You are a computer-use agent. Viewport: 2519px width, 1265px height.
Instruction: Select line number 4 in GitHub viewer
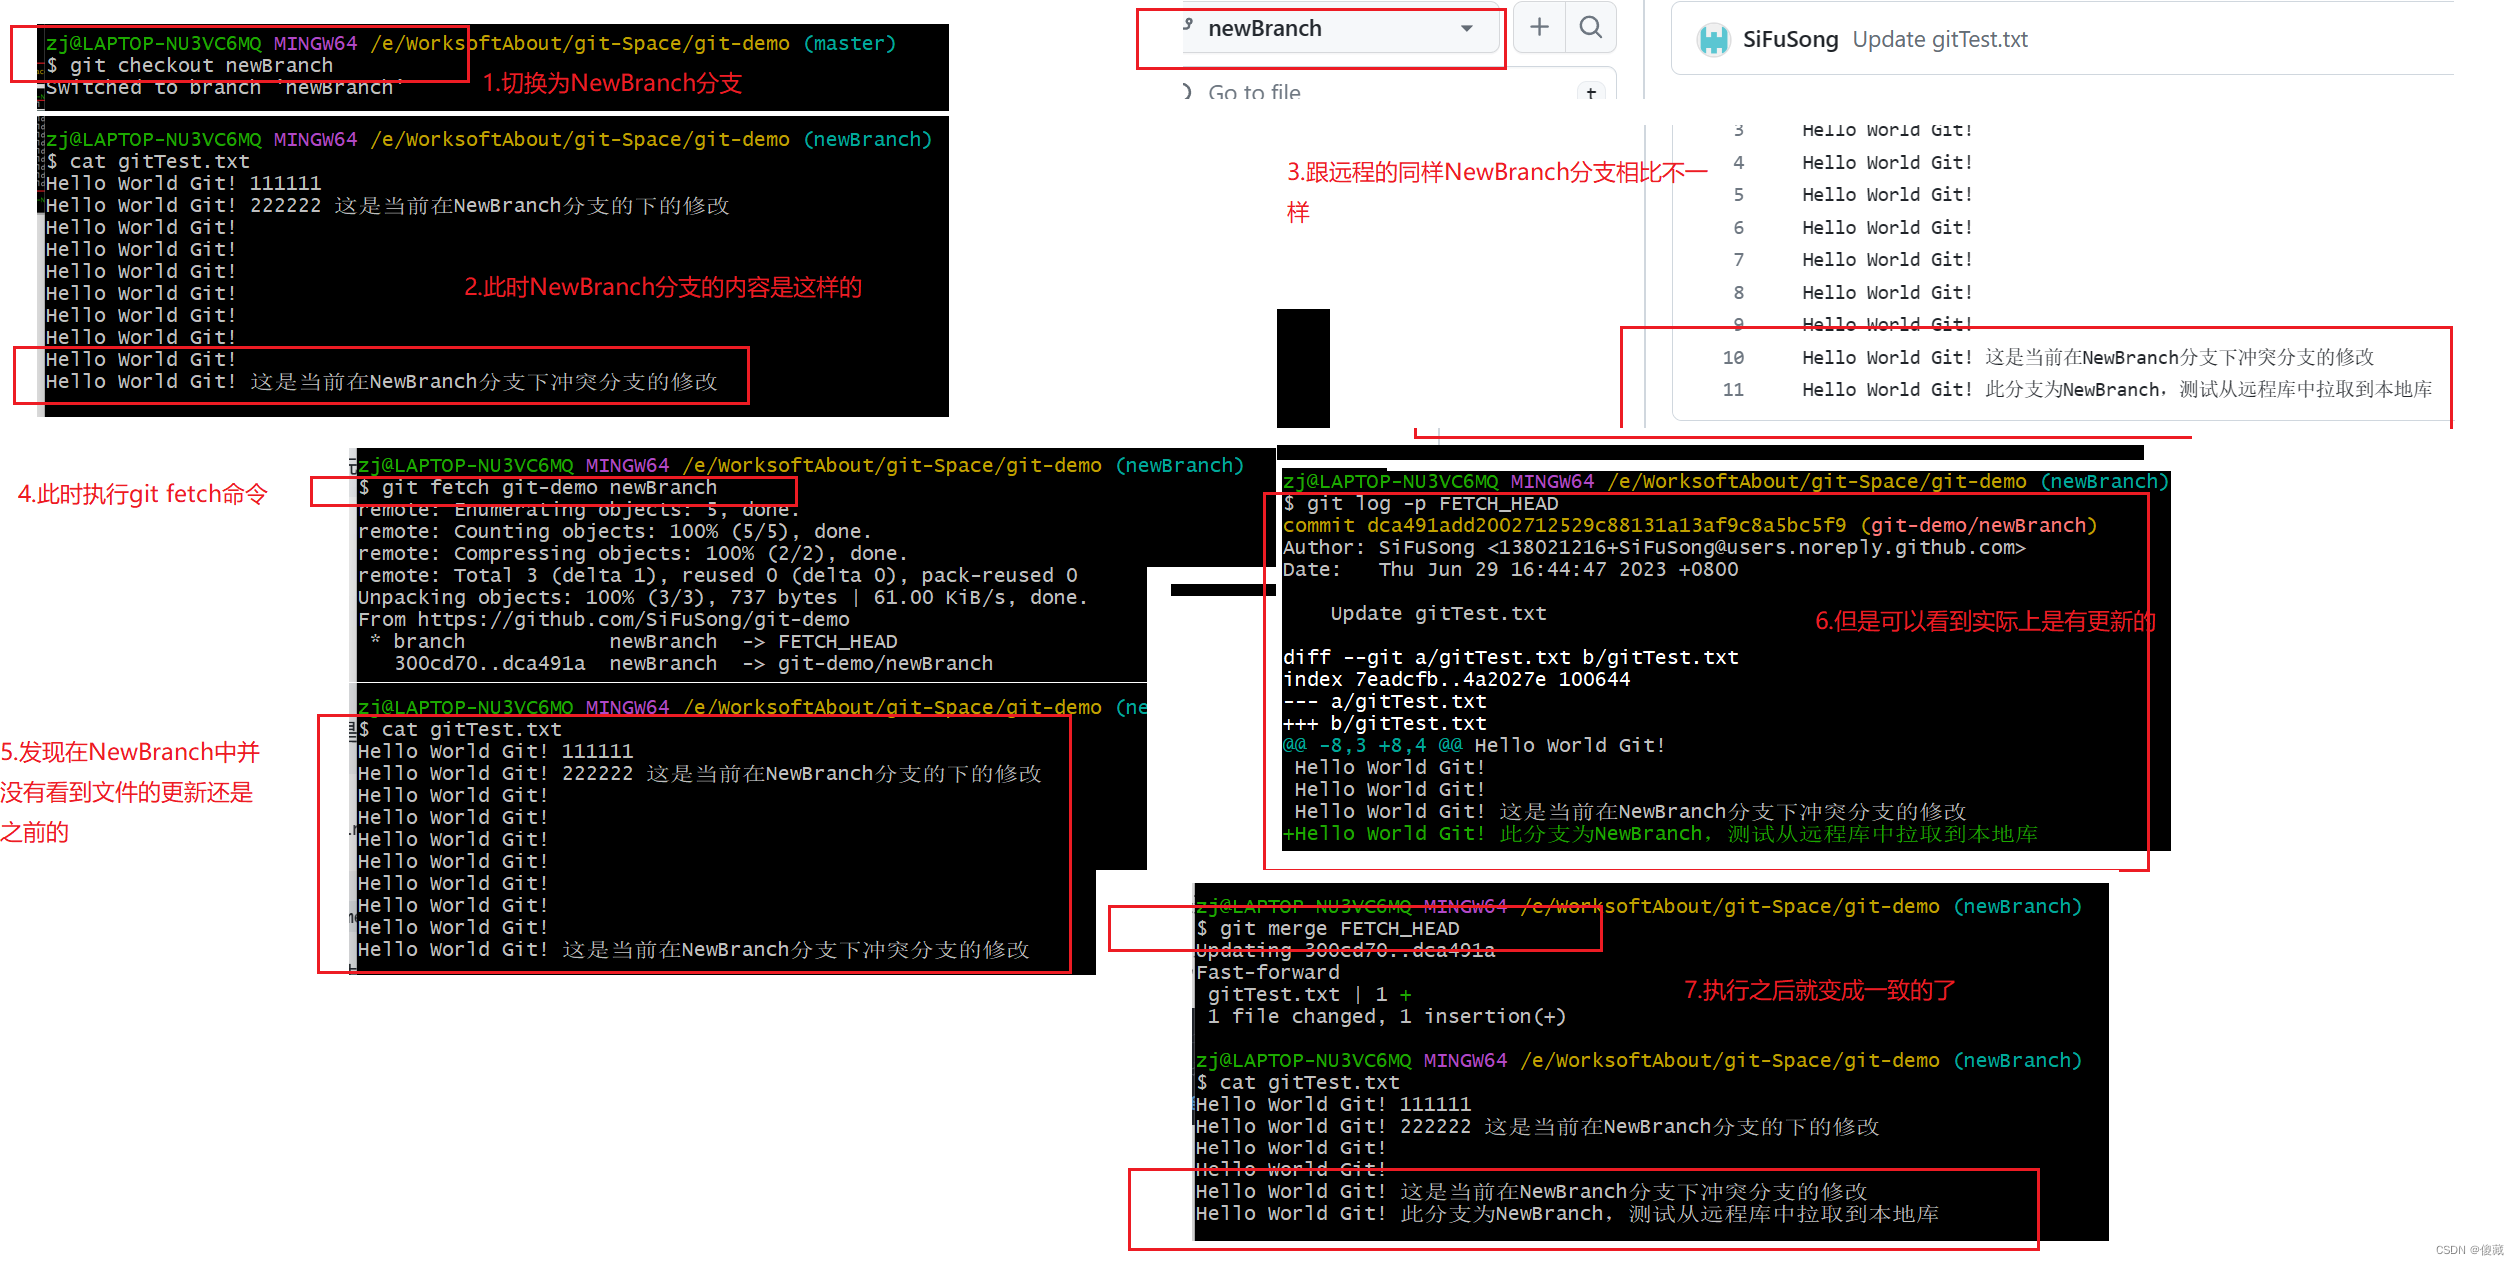click(x=1739, y=163)
